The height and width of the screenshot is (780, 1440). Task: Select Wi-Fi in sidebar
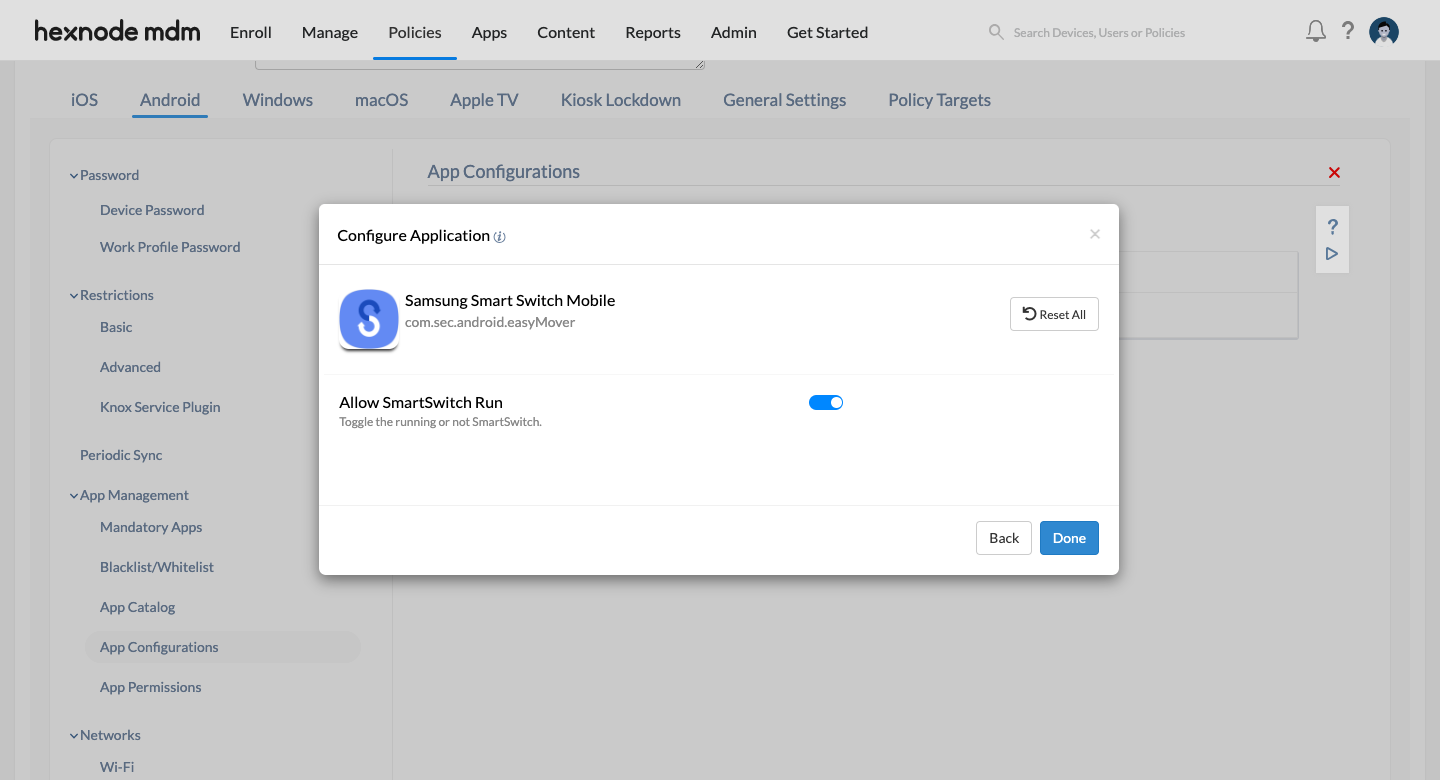[x=117, y=767]
